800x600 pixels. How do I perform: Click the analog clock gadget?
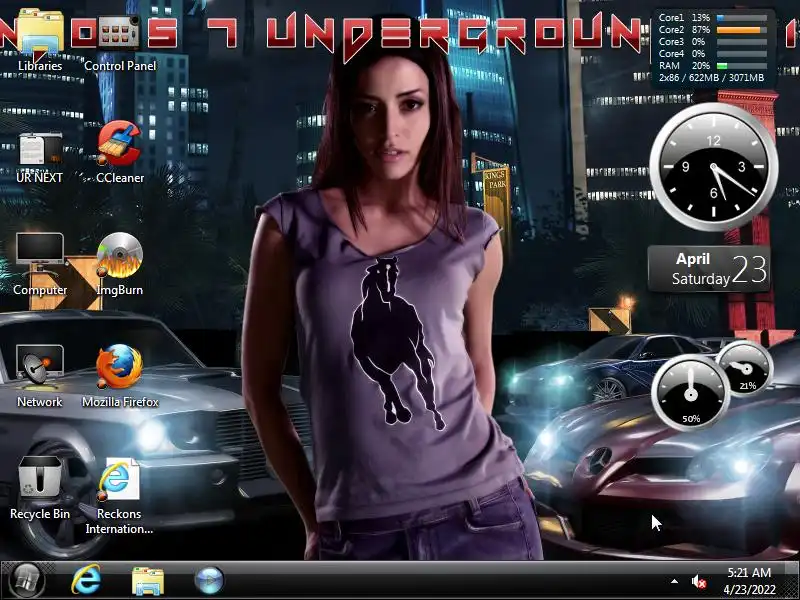click(x=713, y=167)
